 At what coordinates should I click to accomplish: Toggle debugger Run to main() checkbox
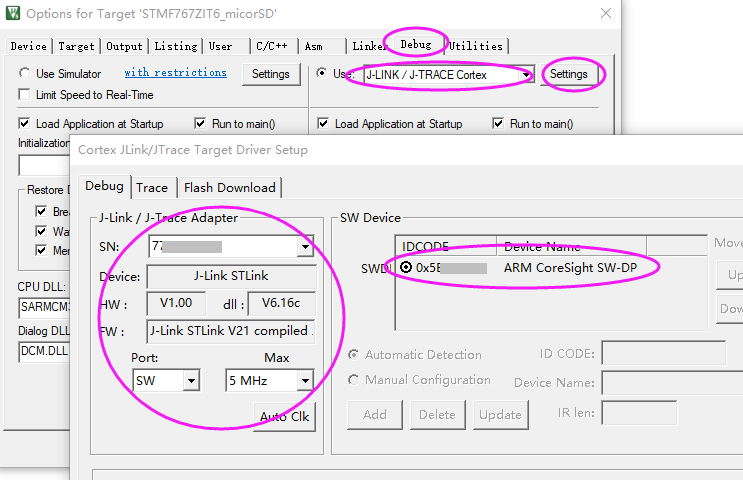pyautogui.click(x=498, y=123)
